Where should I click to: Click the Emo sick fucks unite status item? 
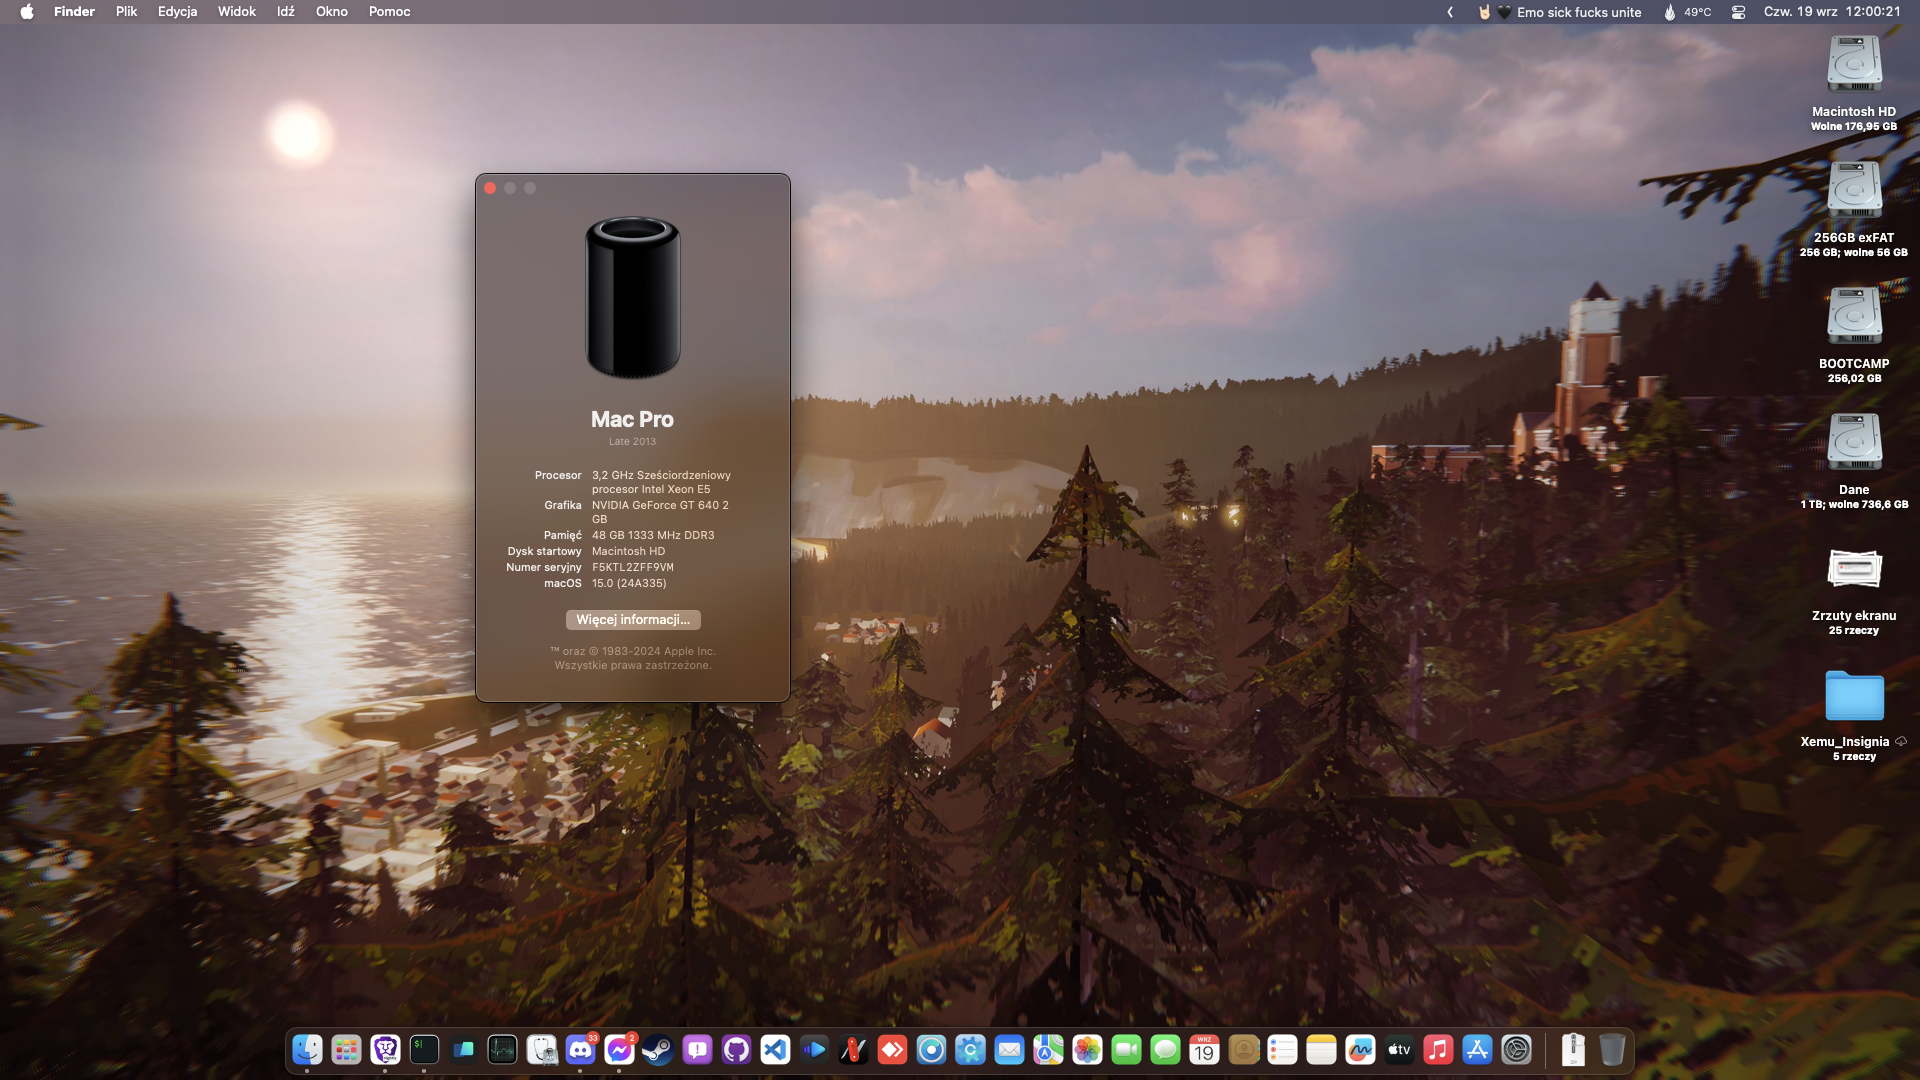[x=1559, y=12]
